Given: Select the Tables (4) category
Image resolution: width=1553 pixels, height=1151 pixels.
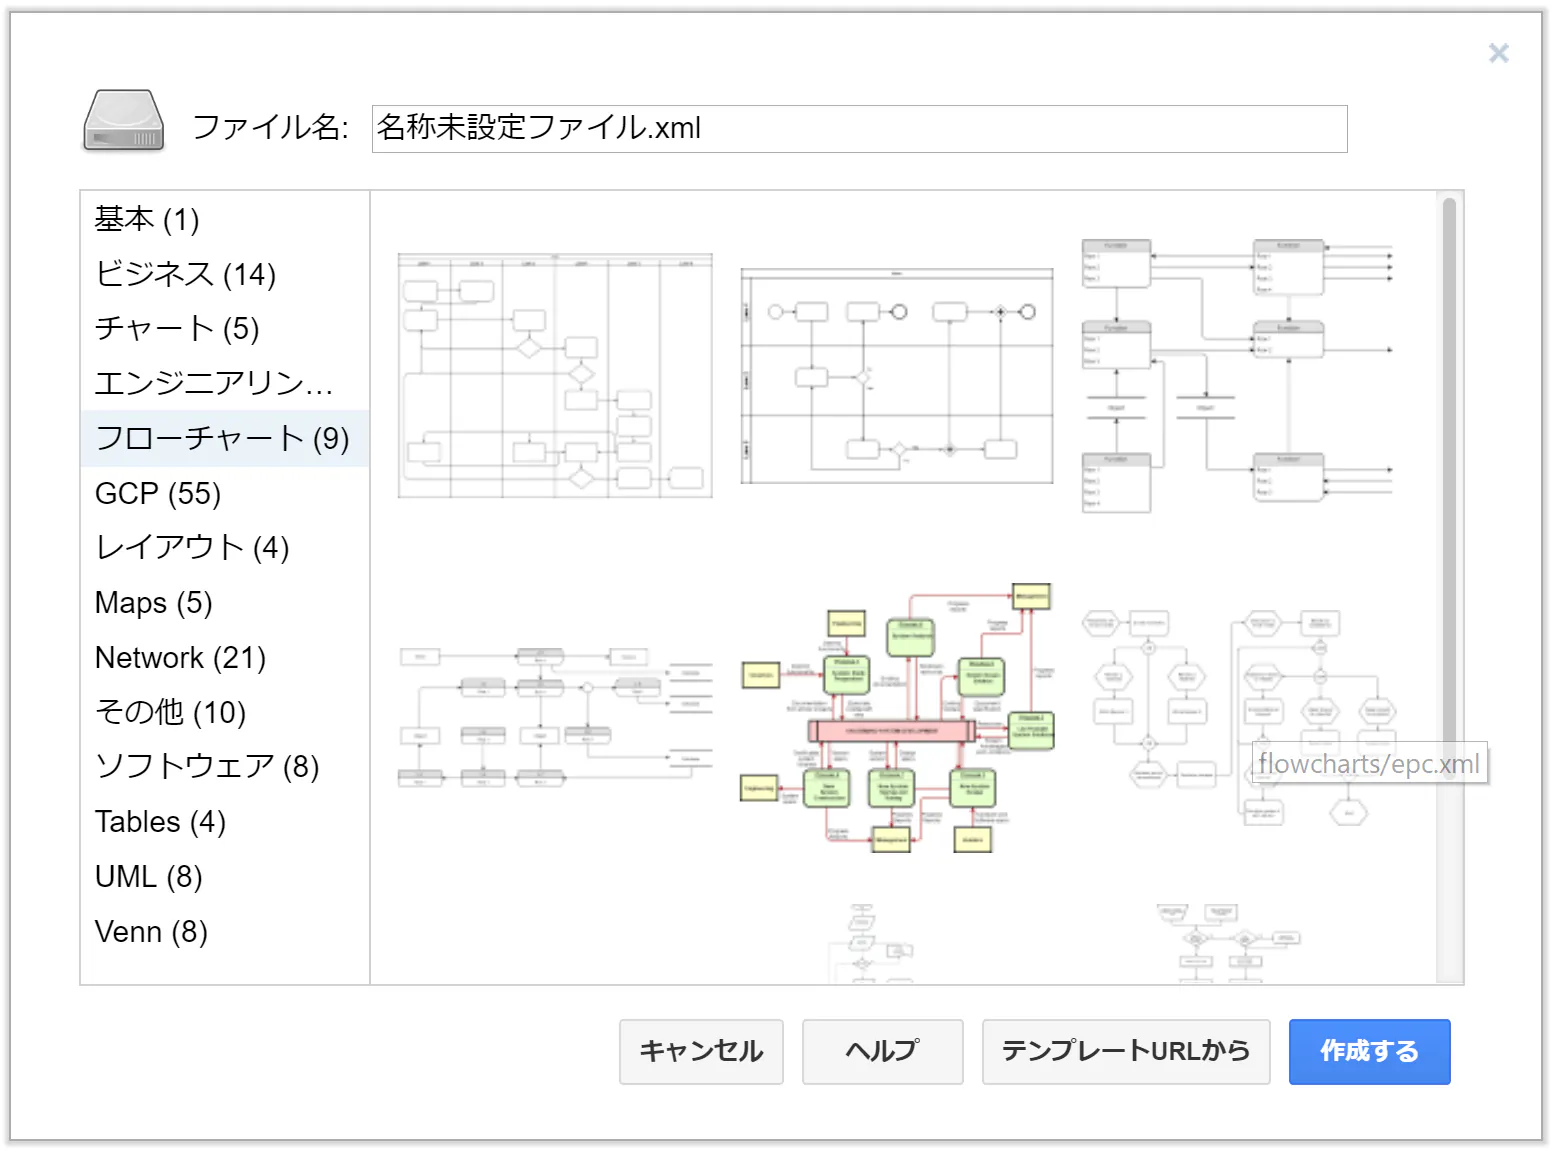Looking at the screenshot, I should [x=225, y=821].
